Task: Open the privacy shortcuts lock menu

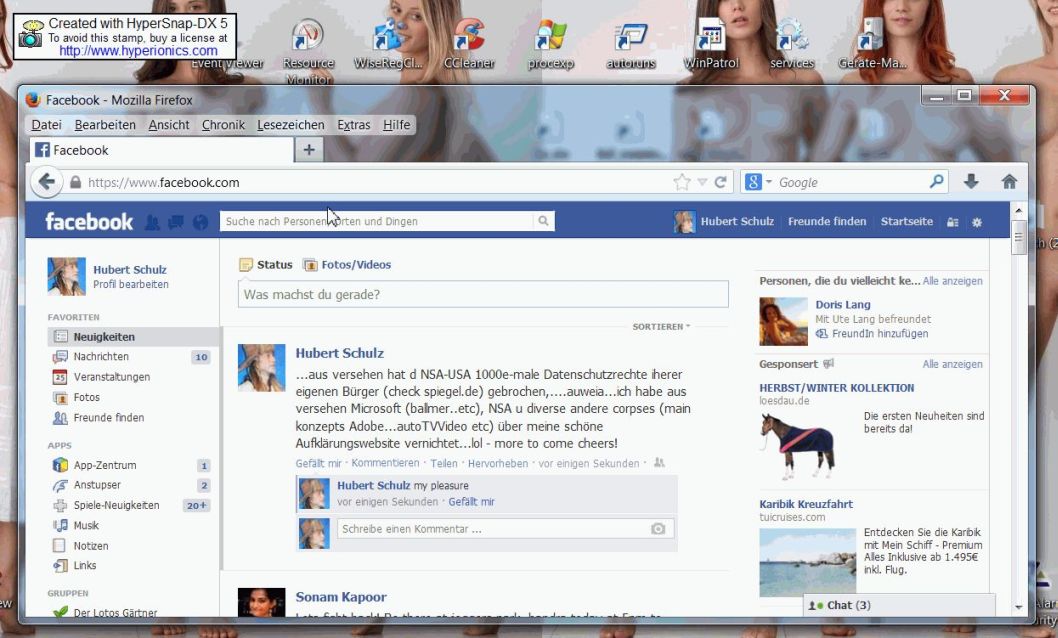Action: [x=953, y=222]
